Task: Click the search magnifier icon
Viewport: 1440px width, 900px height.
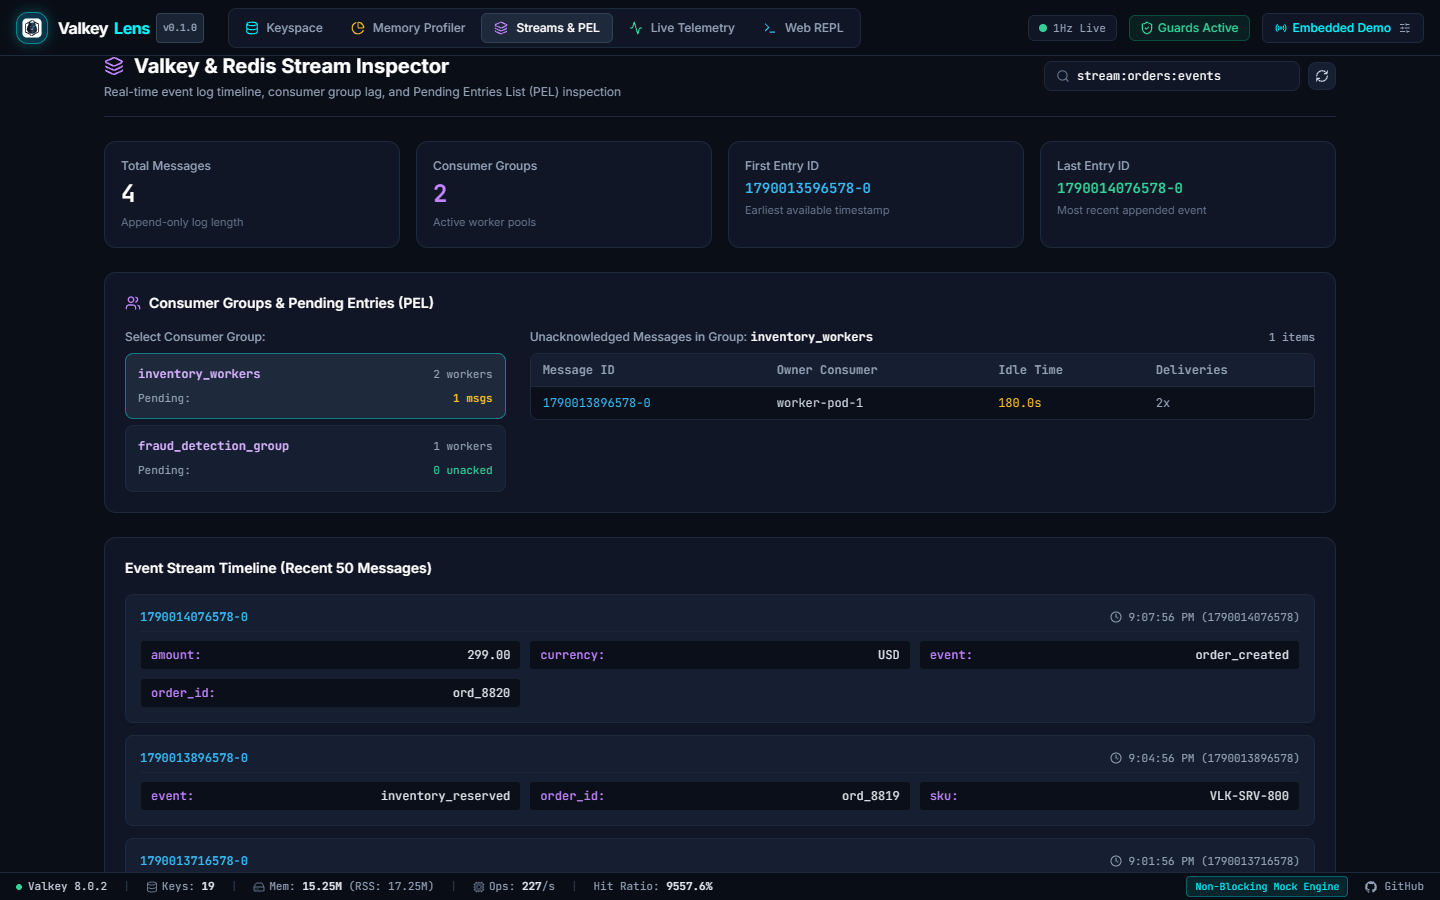Action: coord(1063,76)
